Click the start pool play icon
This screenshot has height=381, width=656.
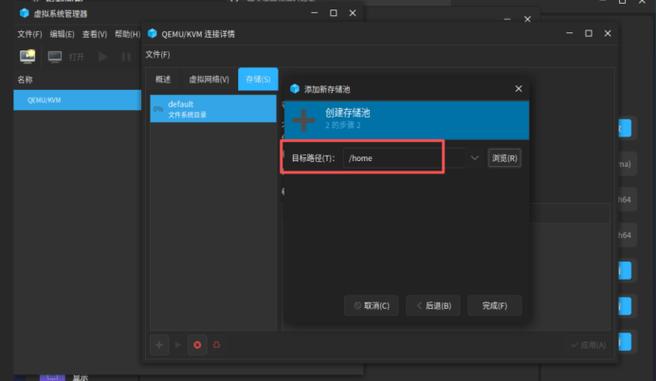click(x=178, y=345)
